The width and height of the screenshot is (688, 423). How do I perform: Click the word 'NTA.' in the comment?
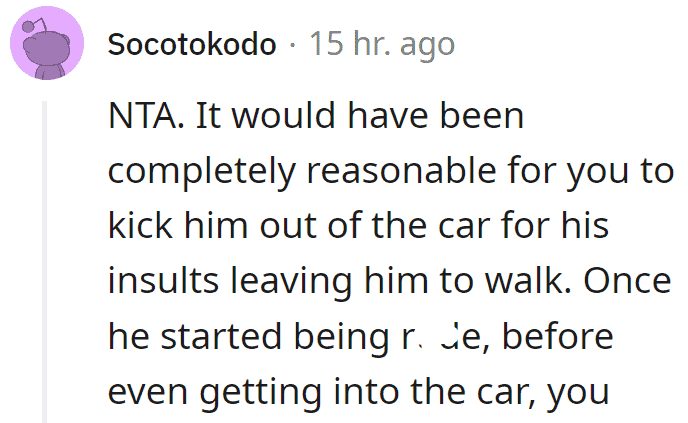point(146,116)
